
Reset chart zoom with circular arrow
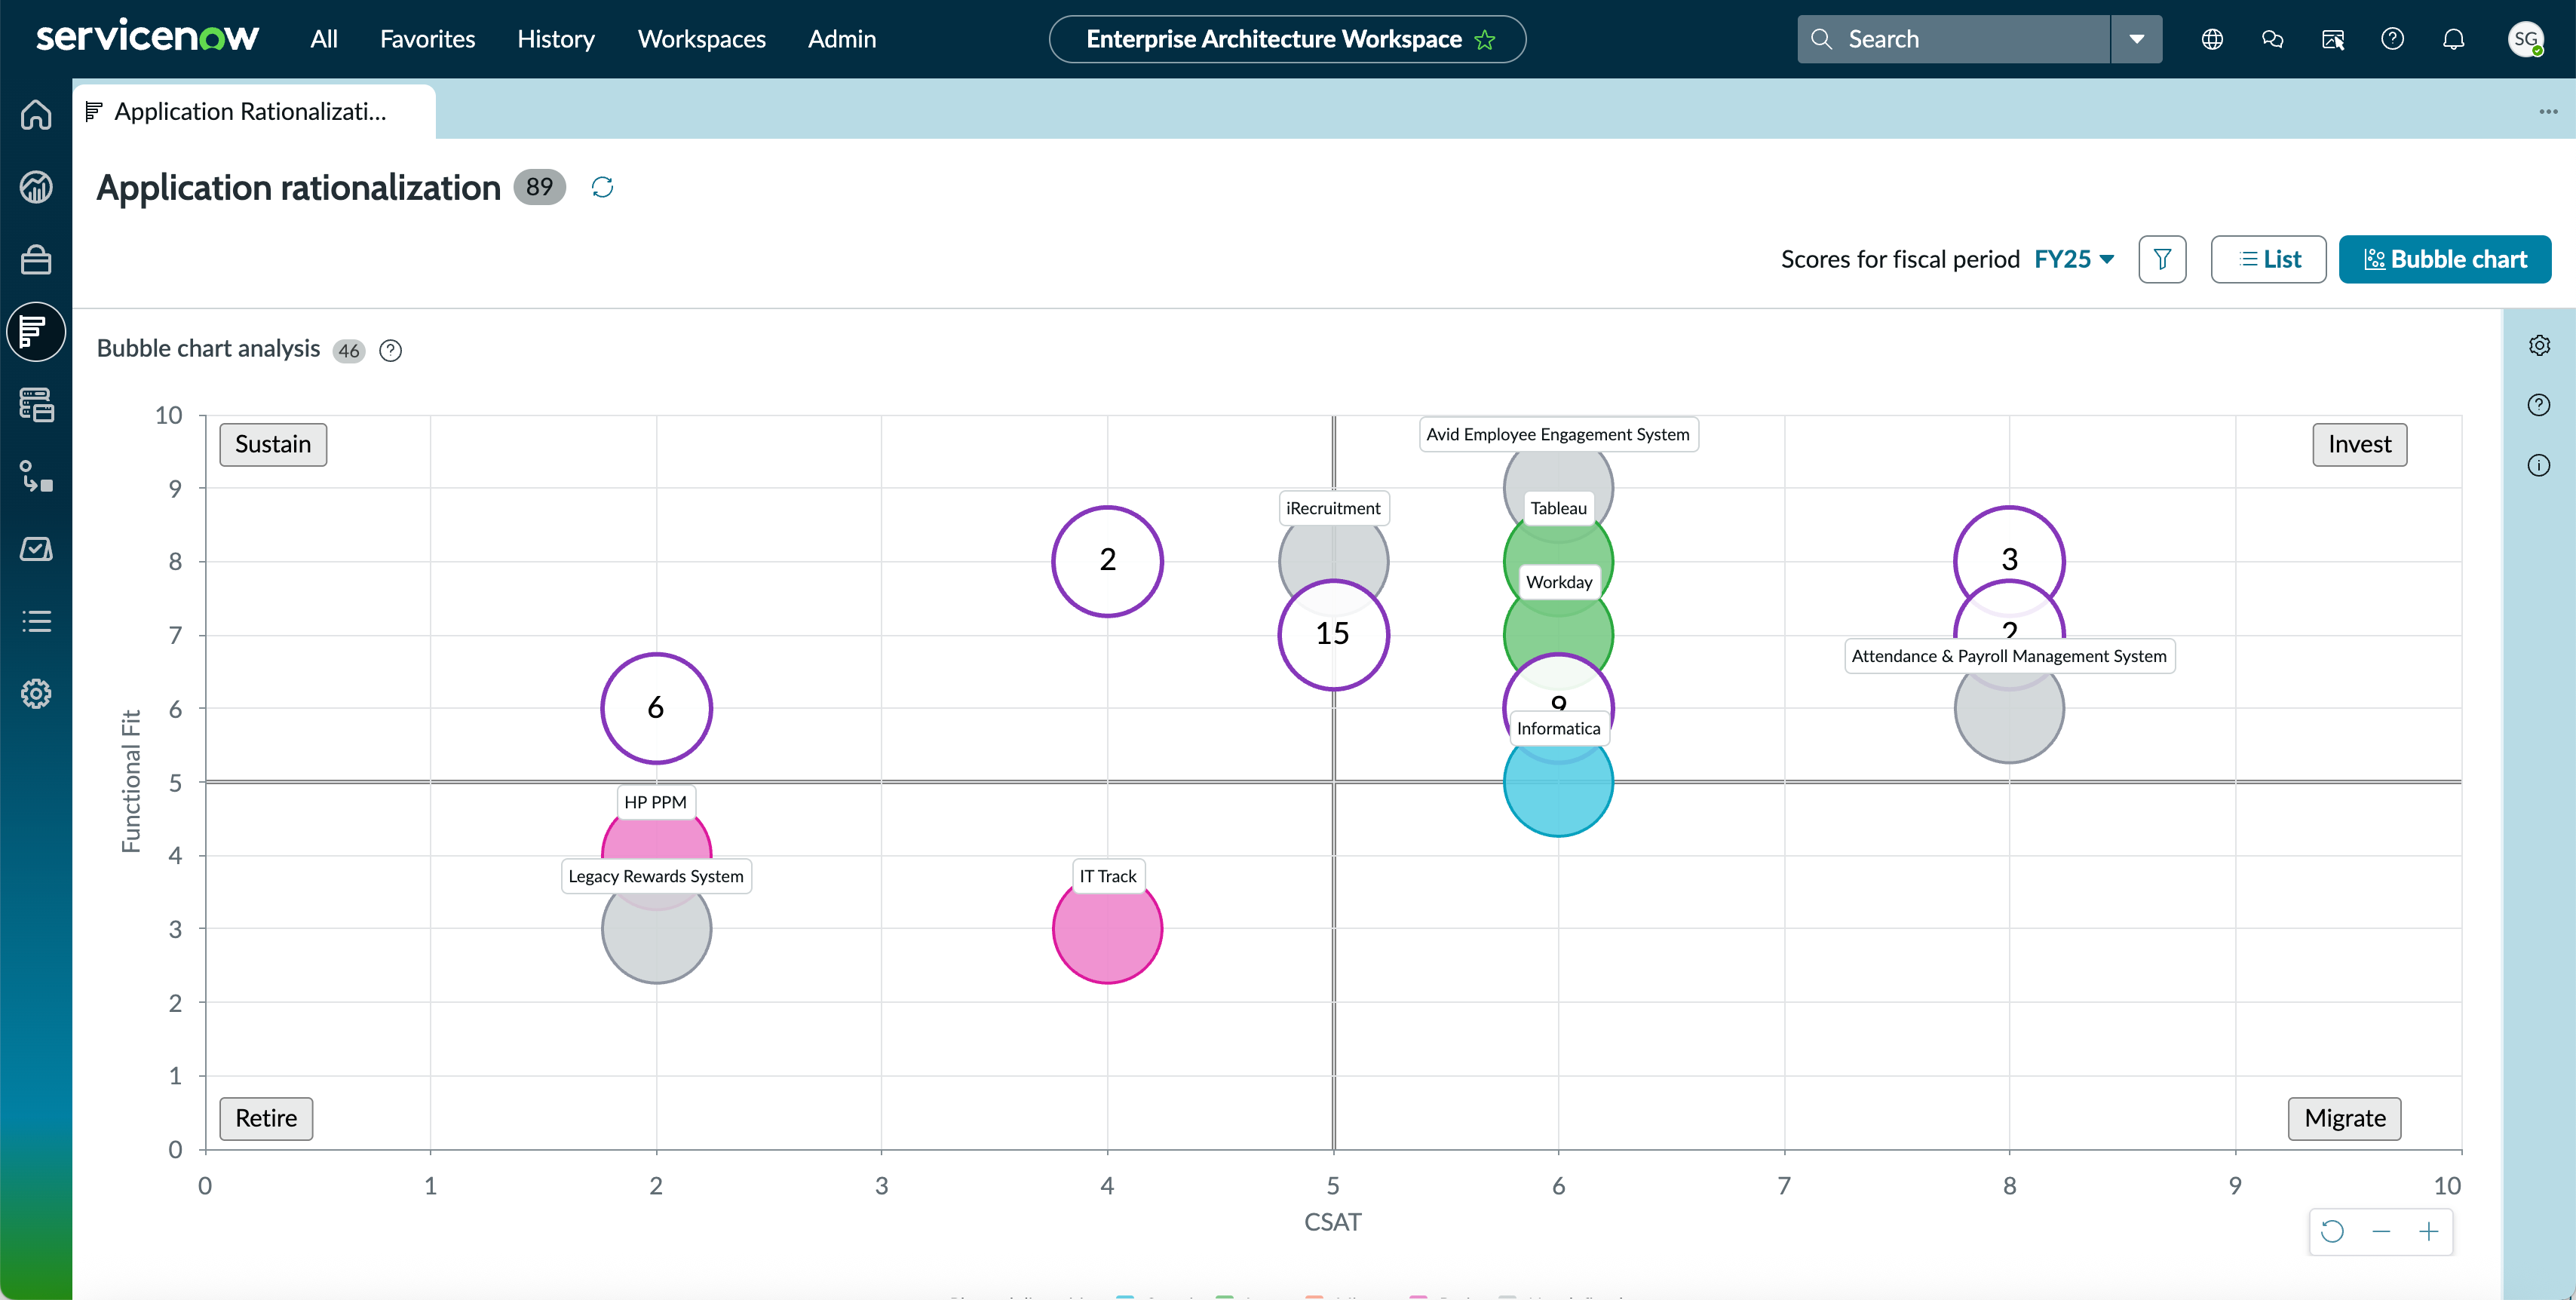(2332, 1232)
